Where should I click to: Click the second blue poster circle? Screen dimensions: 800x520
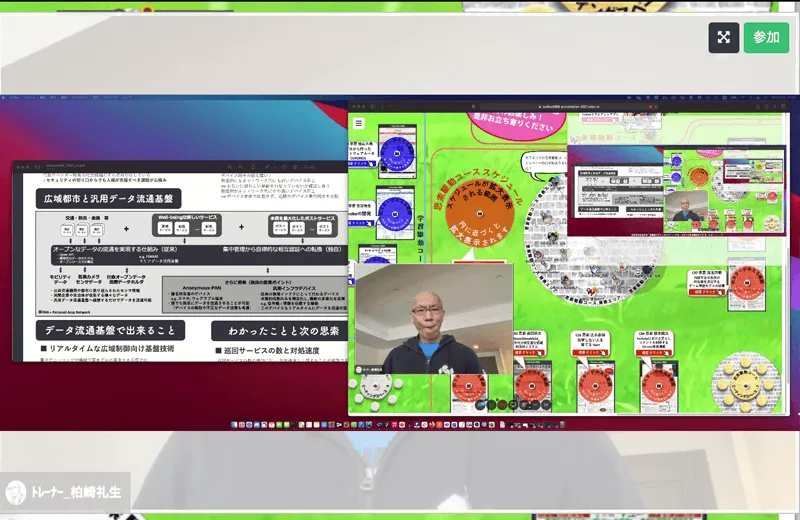click(x=395, y=214)
